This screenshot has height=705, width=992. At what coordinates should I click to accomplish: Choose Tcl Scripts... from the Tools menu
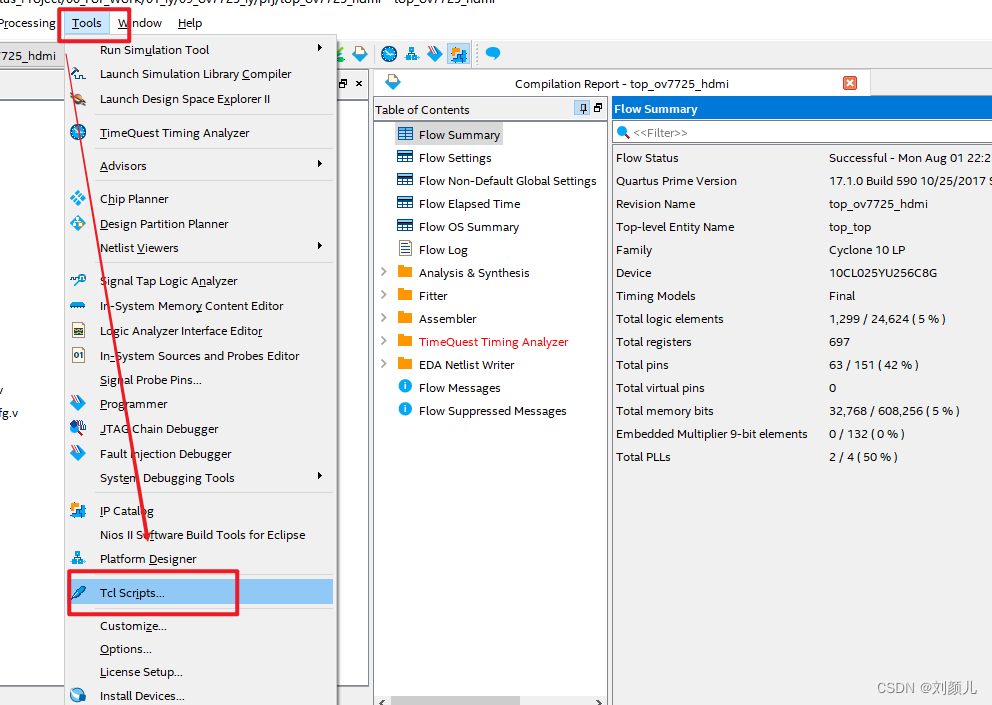201,592
